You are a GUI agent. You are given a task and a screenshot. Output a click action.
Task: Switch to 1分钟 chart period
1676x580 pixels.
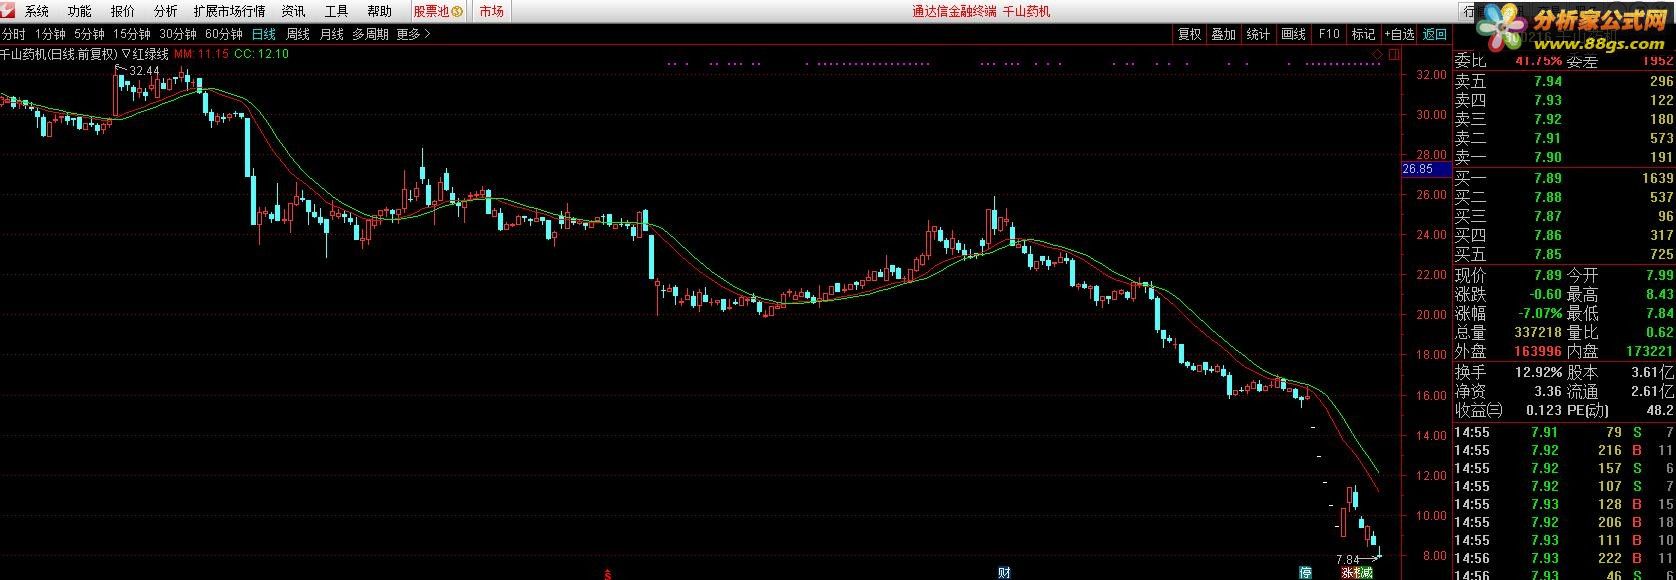click(x=50, y=34)
